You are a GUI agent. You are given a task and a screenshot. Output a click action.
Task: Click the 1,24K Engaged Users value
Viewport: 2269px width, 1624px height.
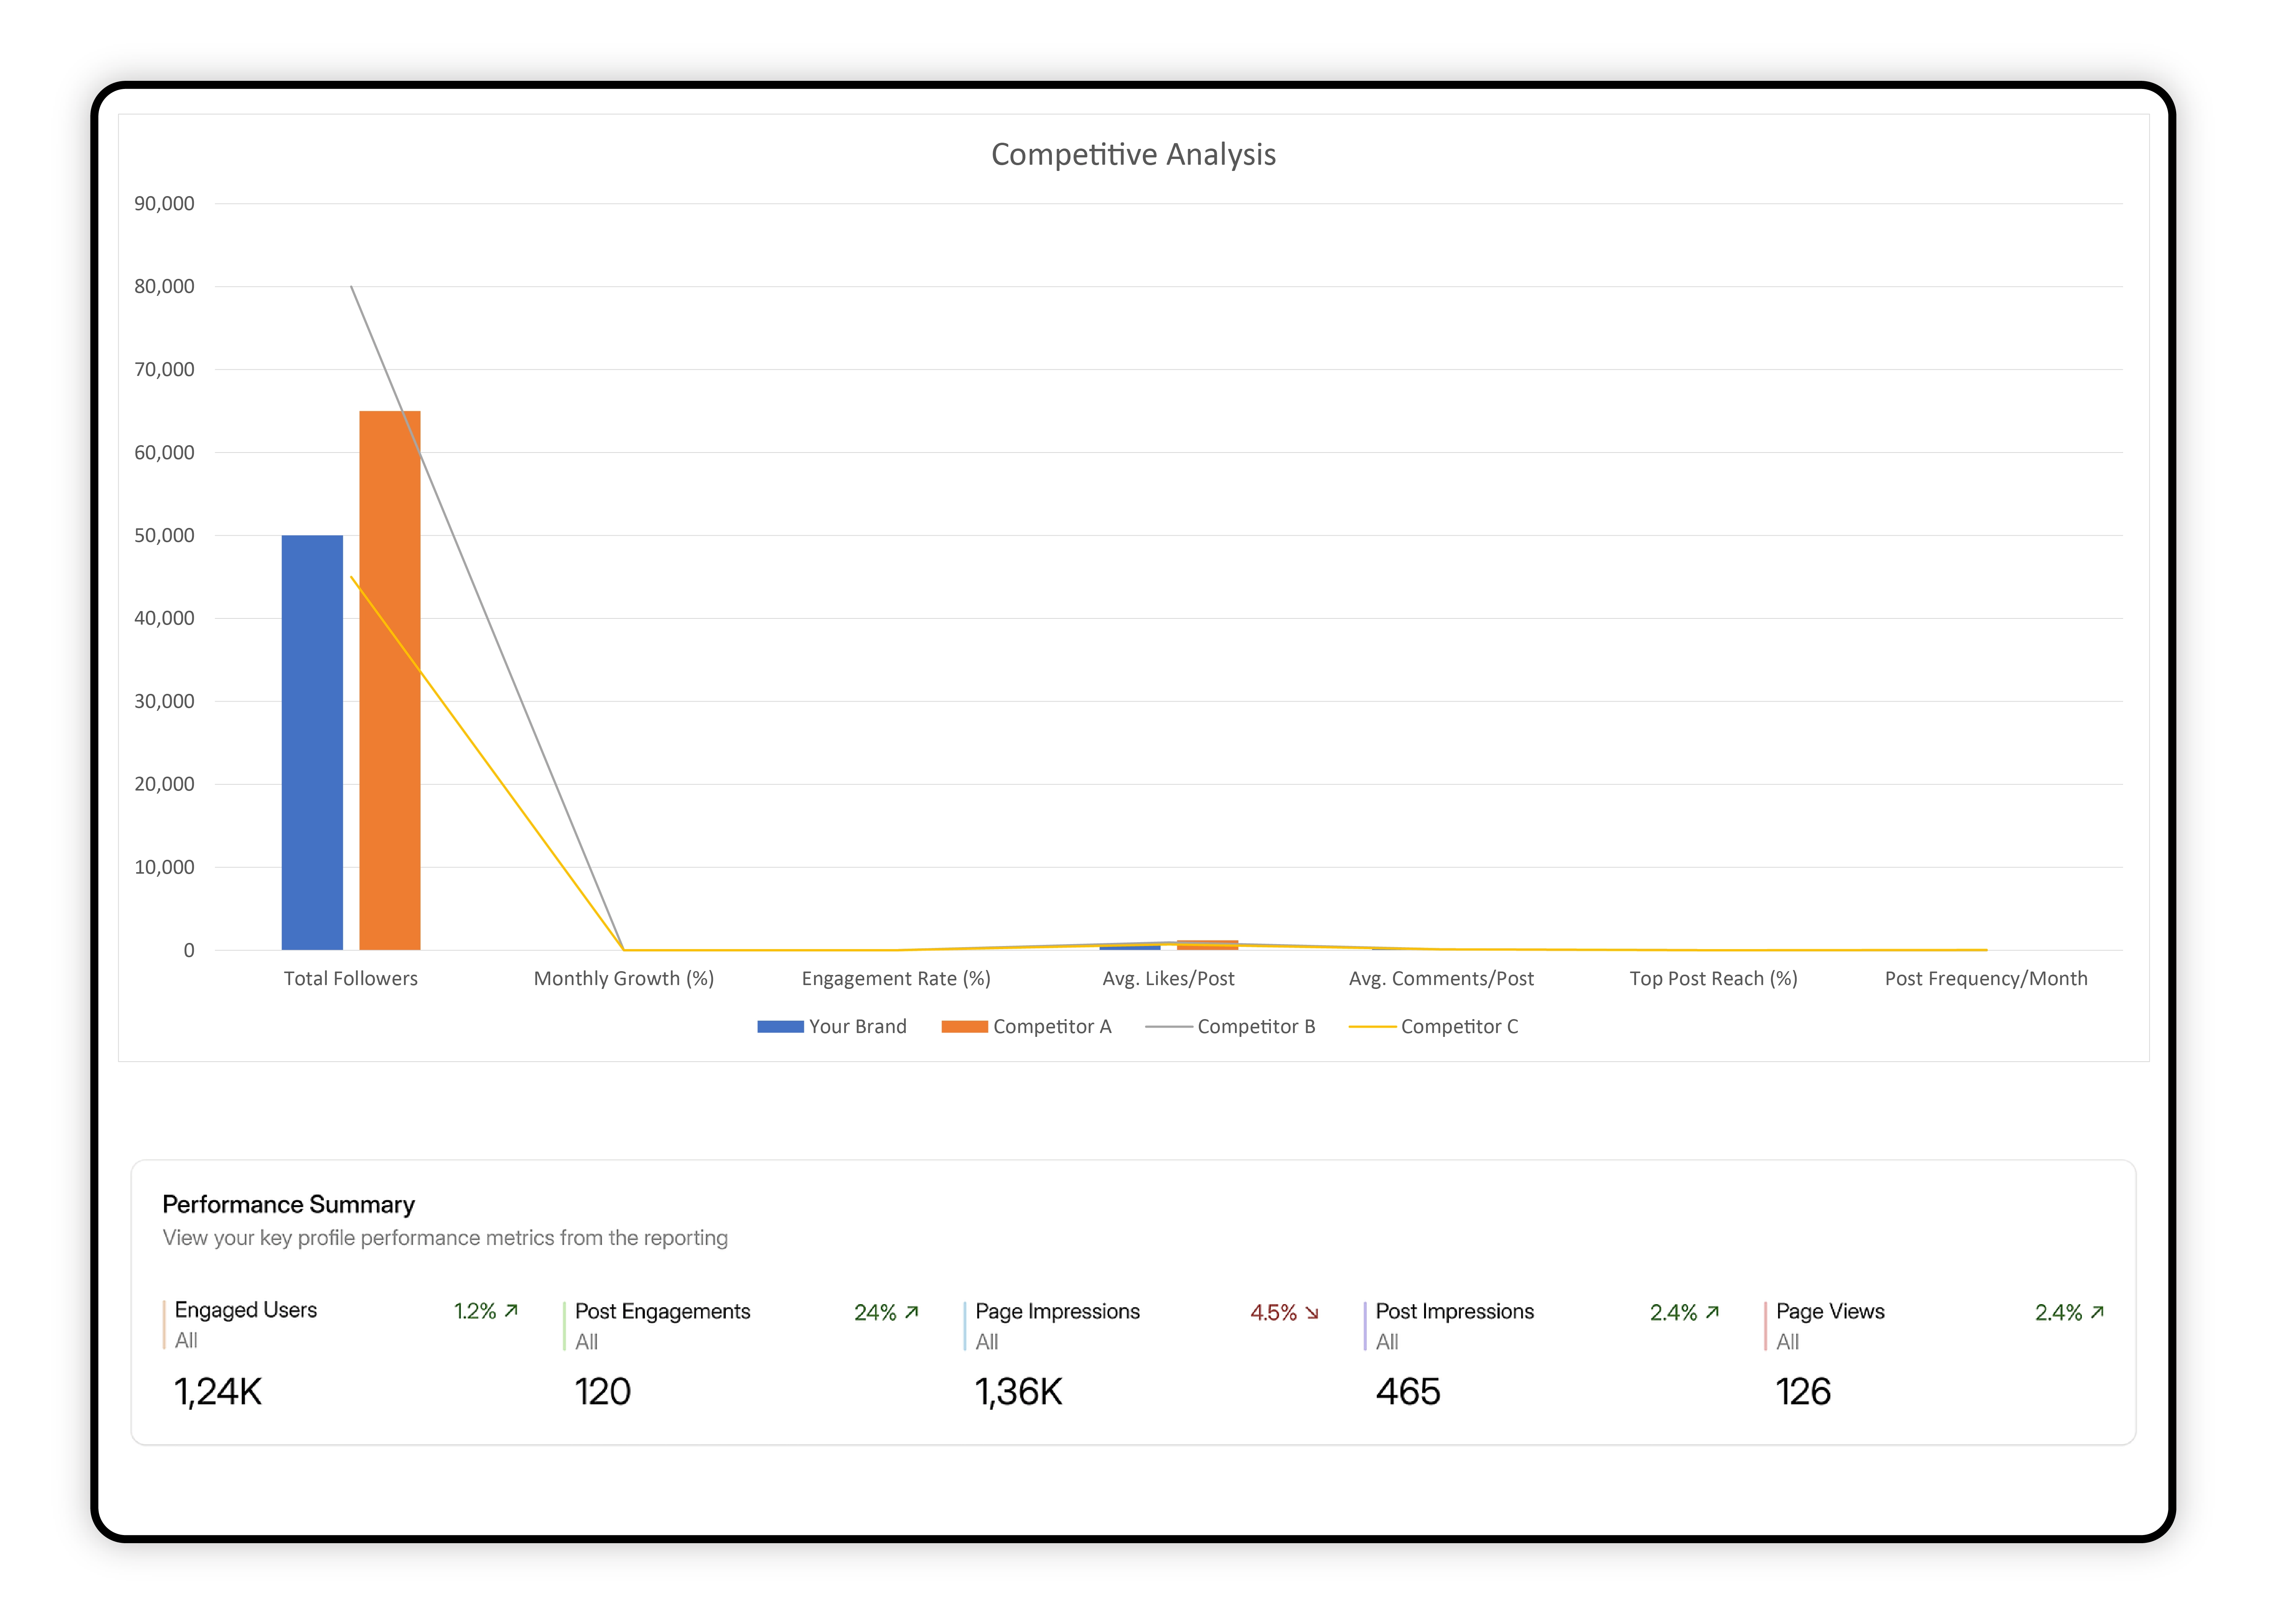click(x=217, y=1392)
